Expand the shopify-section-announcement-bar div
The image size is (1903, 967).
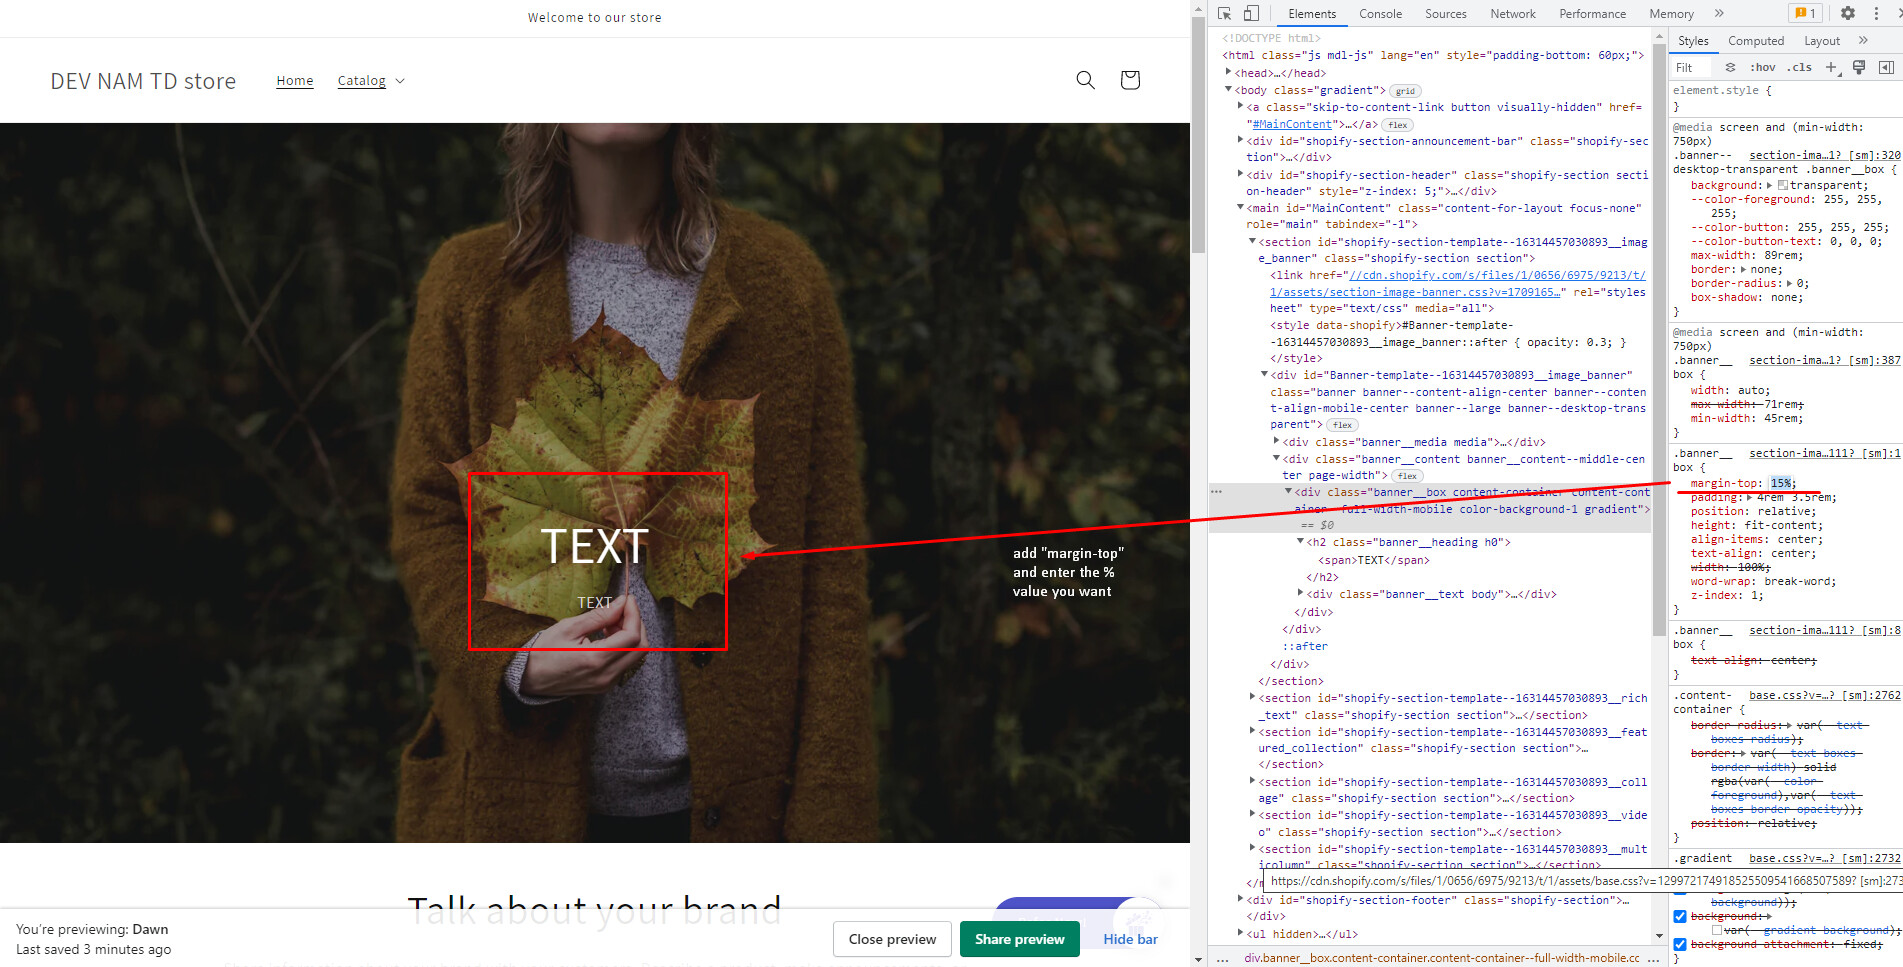tap(1241, 140)
